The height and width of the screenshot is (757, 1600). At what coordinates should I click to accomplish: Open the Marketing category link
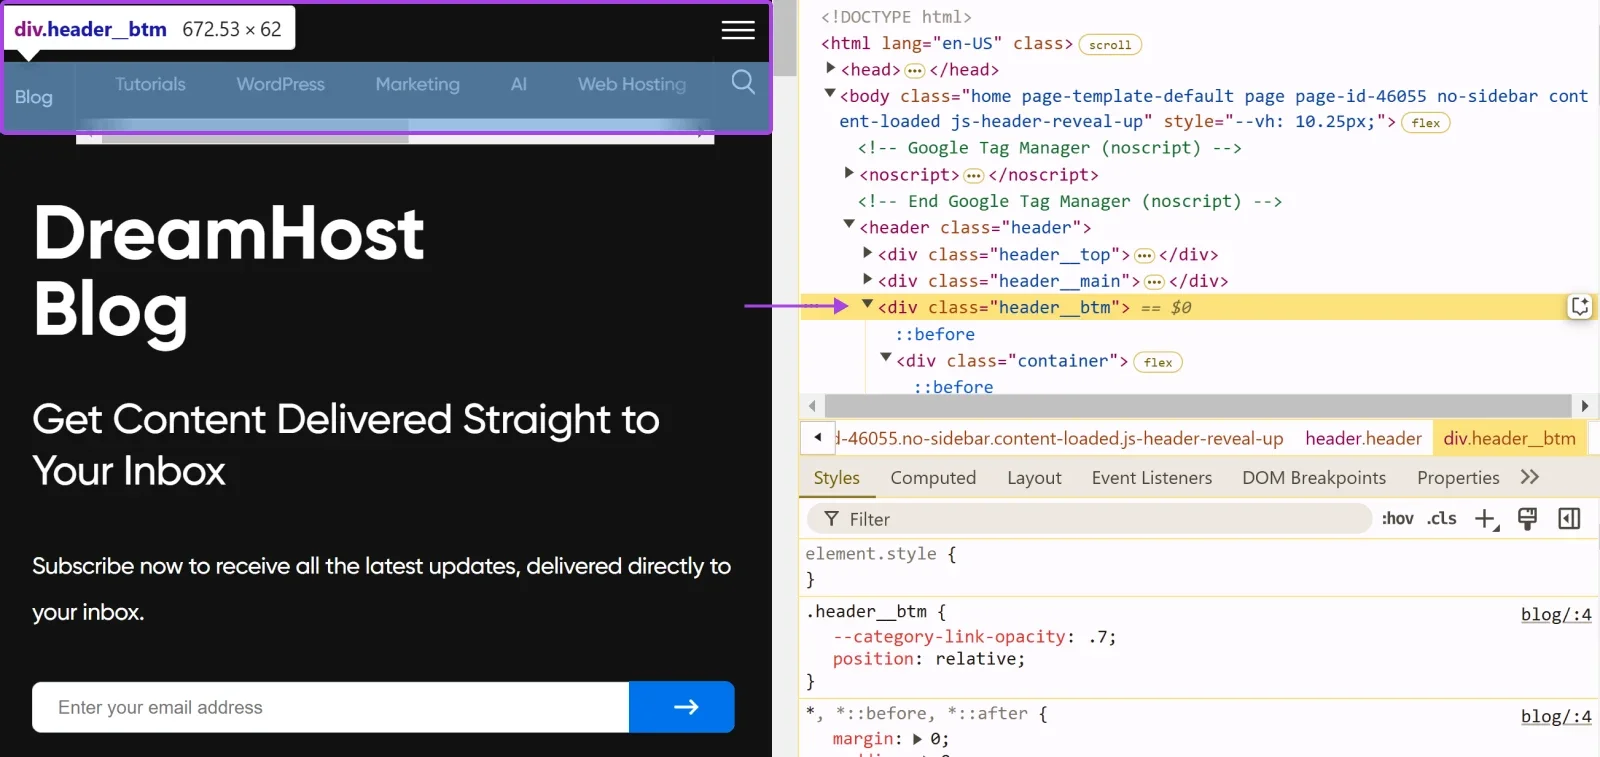click(417, 84)
